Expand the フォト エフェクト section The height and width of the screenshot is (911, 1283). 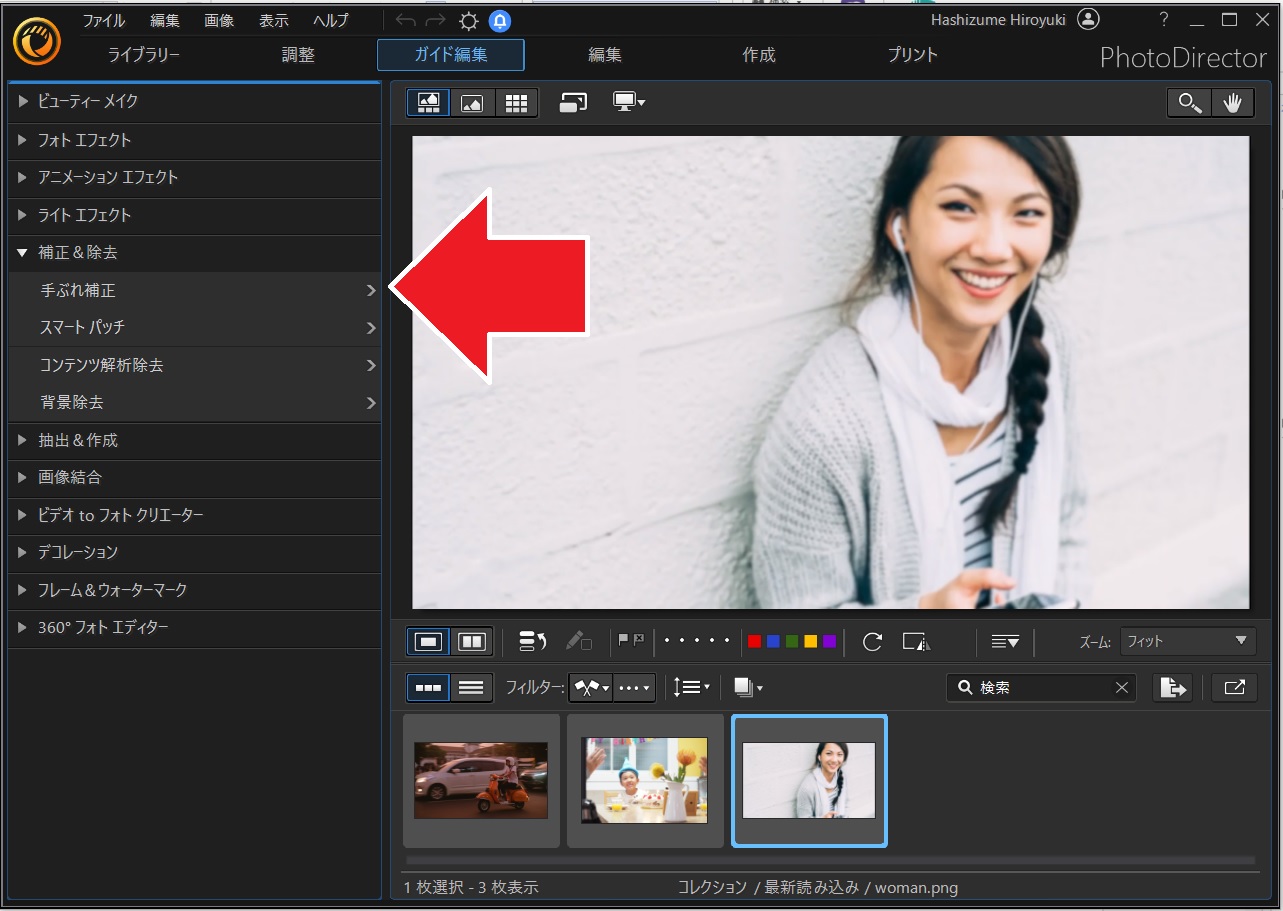[194, 140]
